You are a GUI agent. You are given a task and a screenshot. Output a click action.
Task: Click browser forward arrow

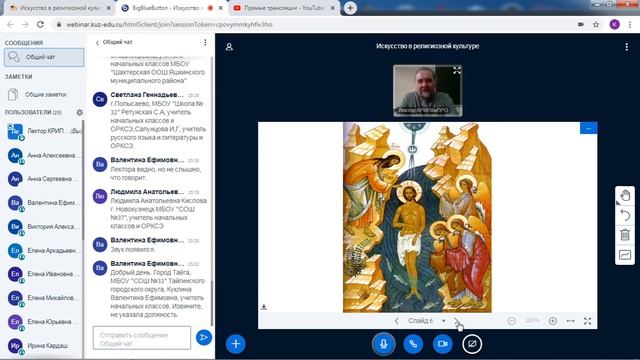(x=25, y=24)
